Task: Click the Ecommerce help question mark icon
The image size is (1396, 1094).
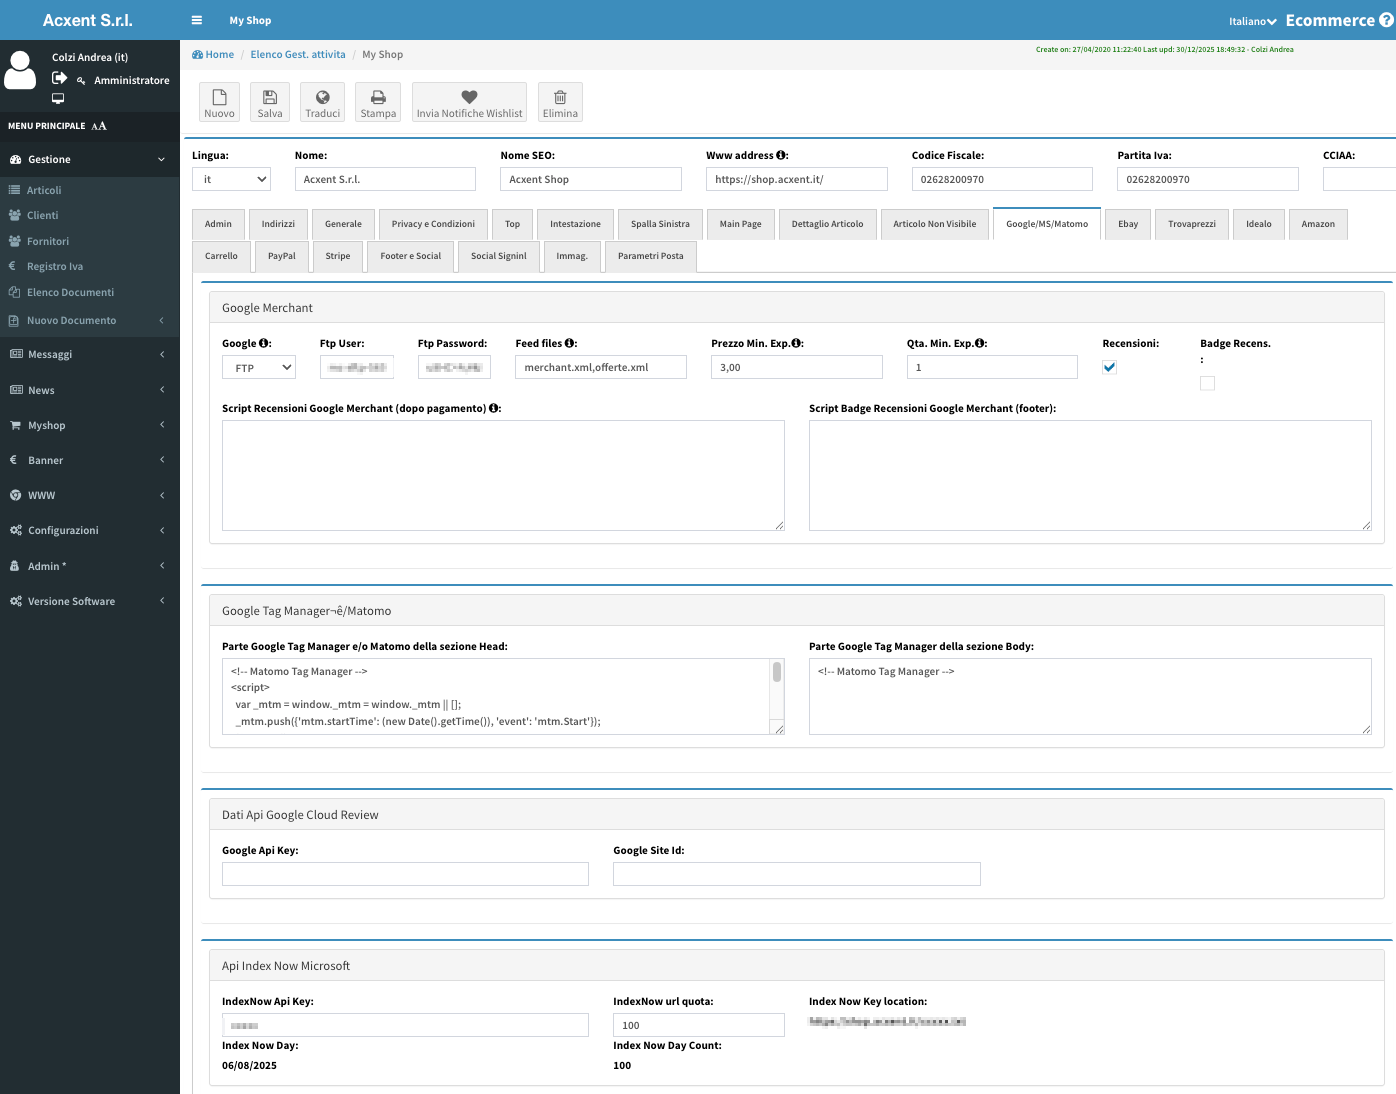Action: click(1386, 20)
